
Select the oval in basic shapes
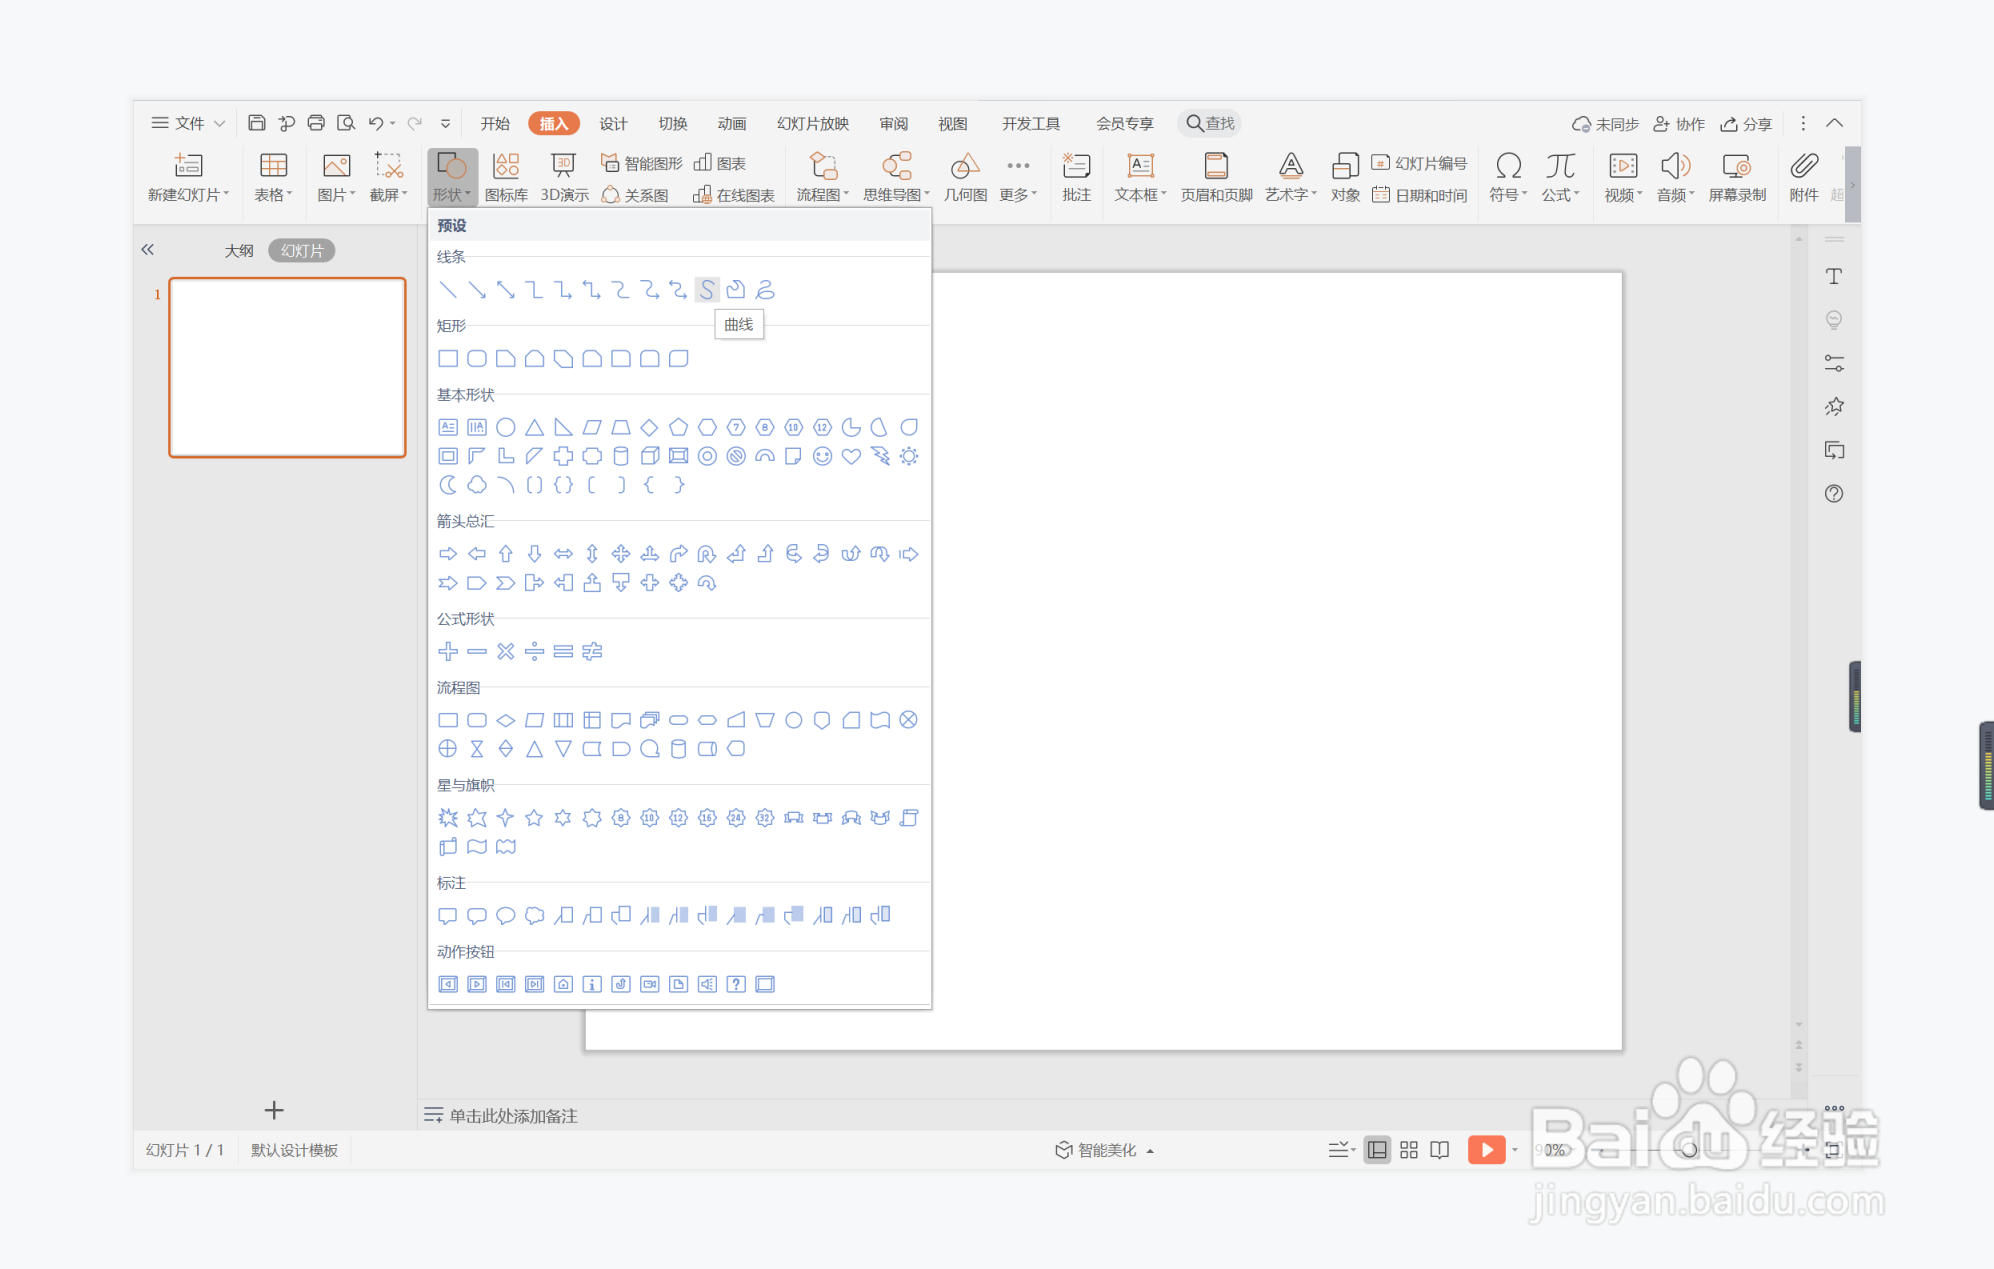click(506, 427)
